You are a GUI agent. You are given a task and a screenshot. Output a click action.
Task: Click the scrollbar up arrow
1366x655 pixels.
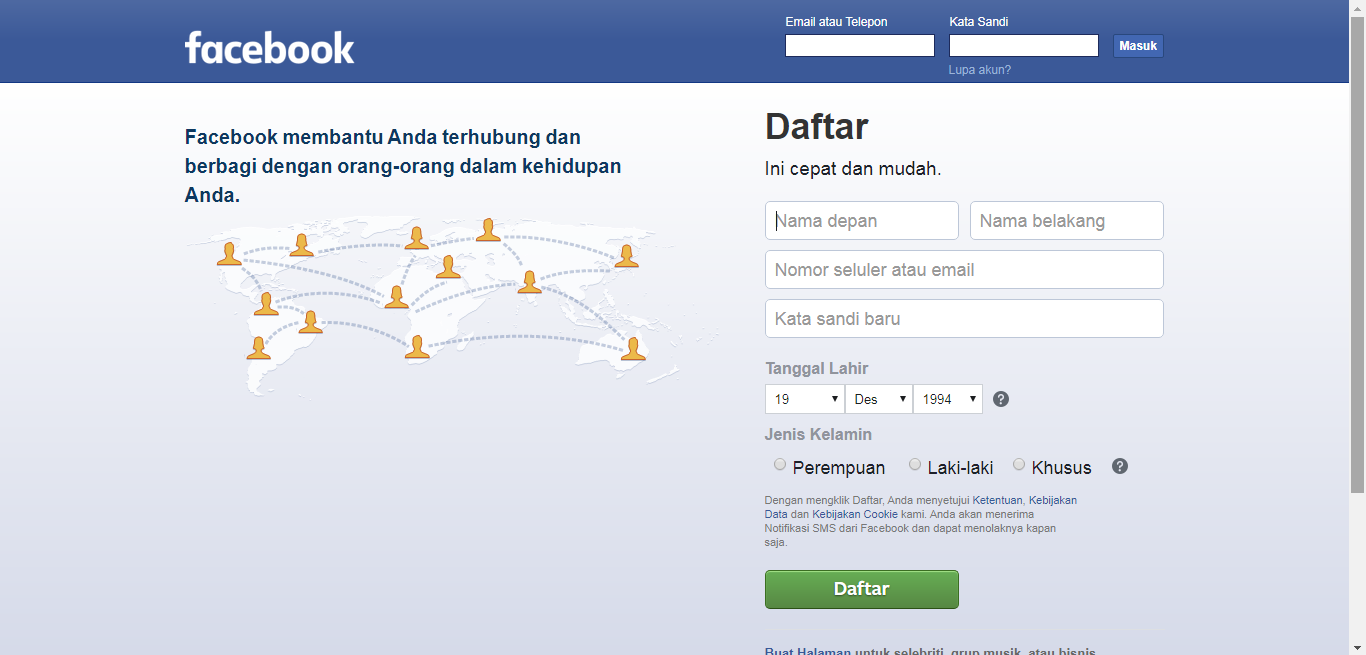(1359, 7)
